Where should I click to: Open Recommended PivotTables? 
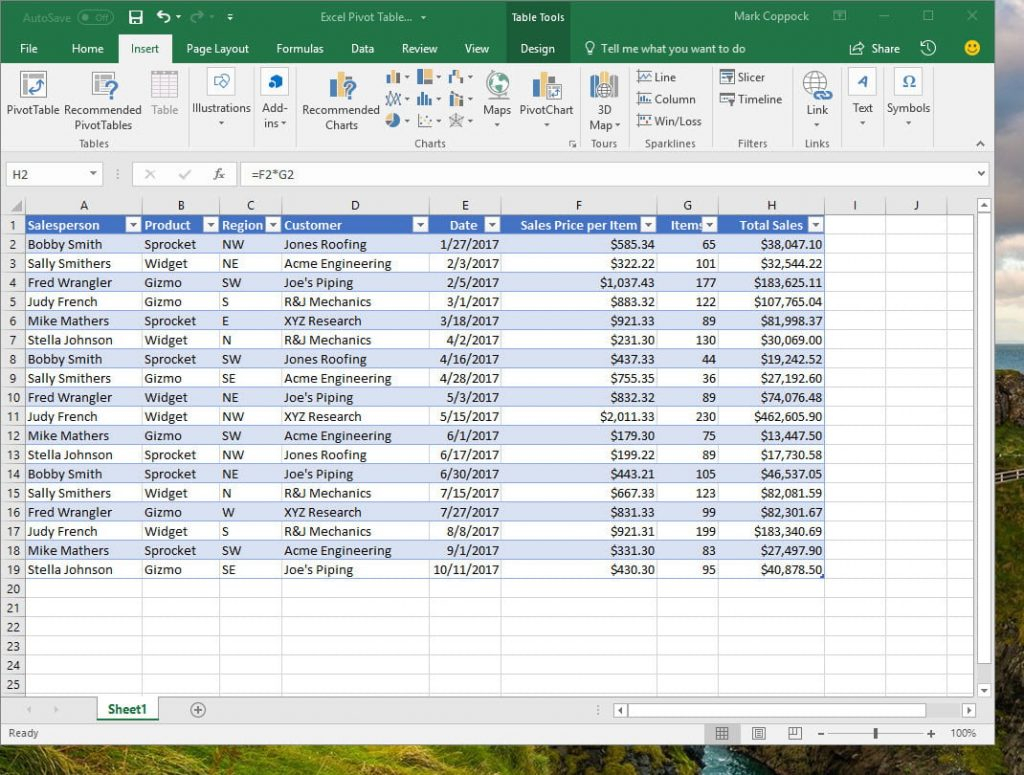(x=102, y=96)
